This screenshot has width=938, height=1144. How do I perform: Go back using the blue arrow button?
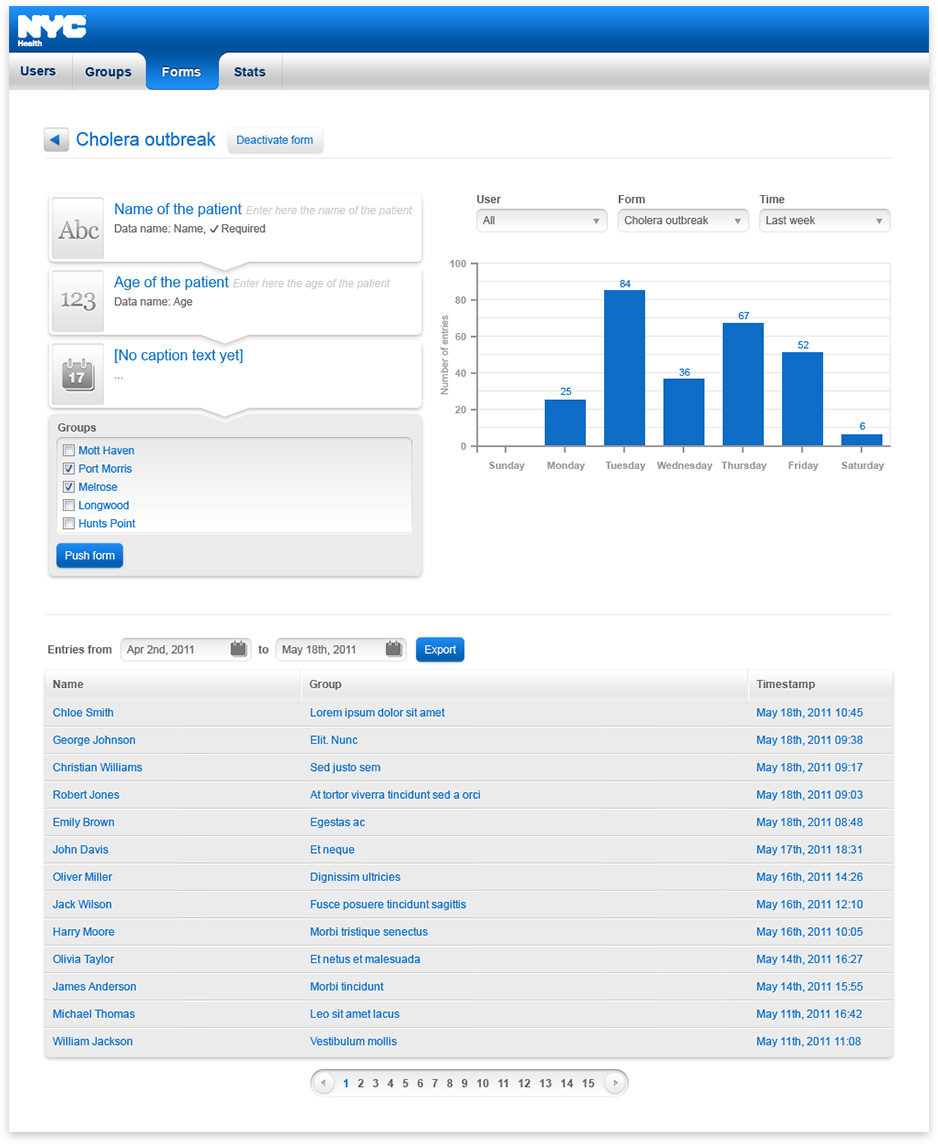pyautogui.click(x=56, y=139)
